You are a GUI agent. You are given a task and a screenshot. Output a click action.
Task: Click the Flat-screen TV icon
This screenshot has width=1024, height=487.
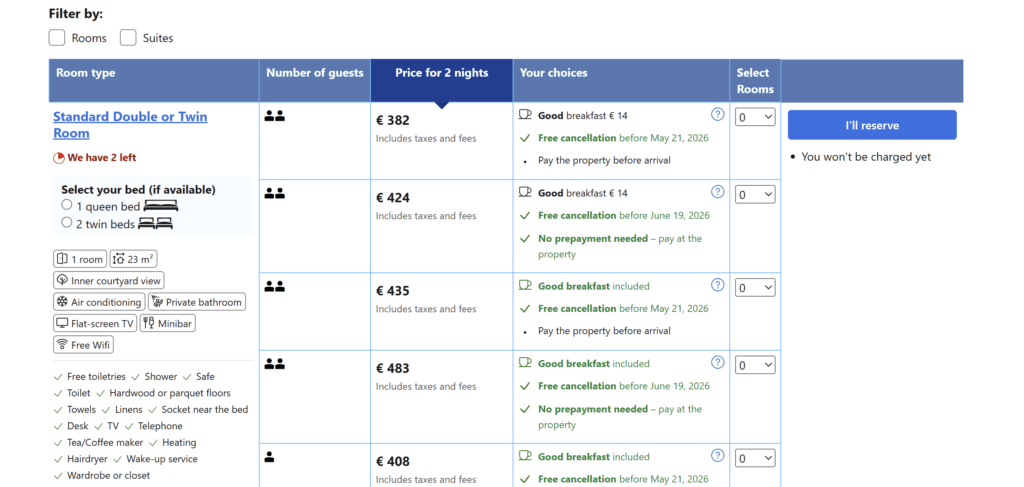pos(62,324)
